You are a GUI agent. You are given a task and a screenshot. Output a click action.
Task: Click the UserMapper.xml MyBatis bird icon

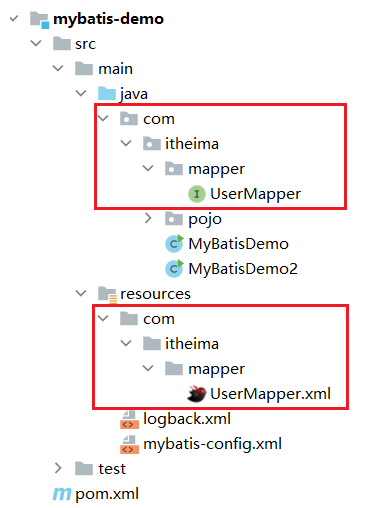tap(197, 394)
